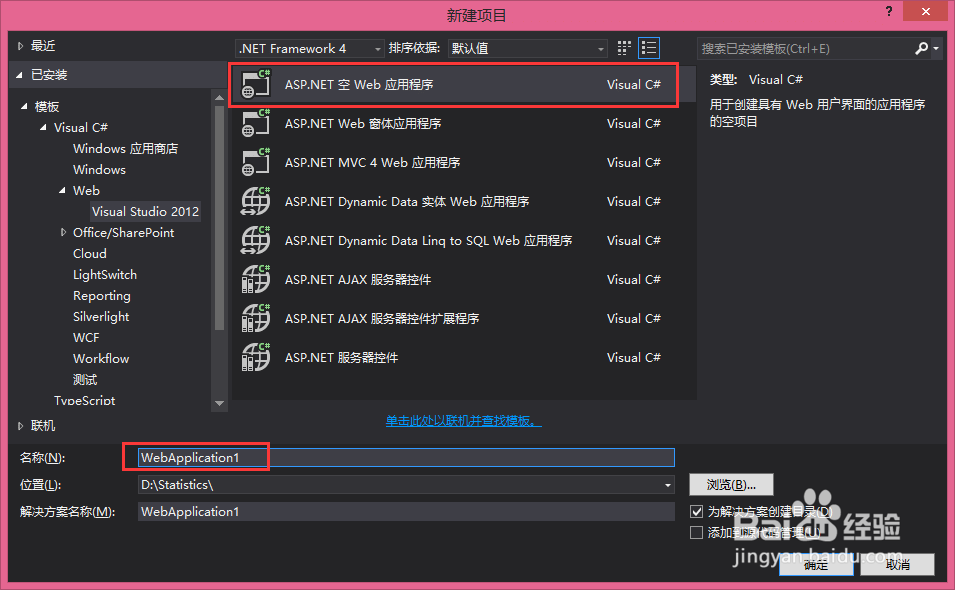Screen dimensions: 955x590
Task: Click the 名称 input field
Action: click(x=406, y=458)
